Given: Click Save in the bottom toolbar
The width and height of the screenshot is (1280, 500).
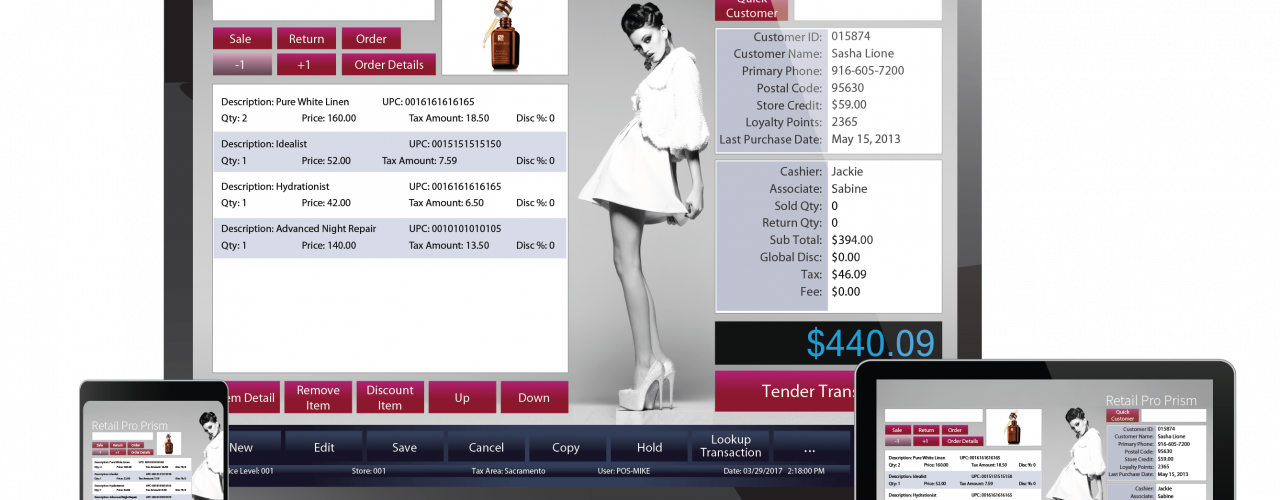Looking at the screenshot, I should [405, 447].
